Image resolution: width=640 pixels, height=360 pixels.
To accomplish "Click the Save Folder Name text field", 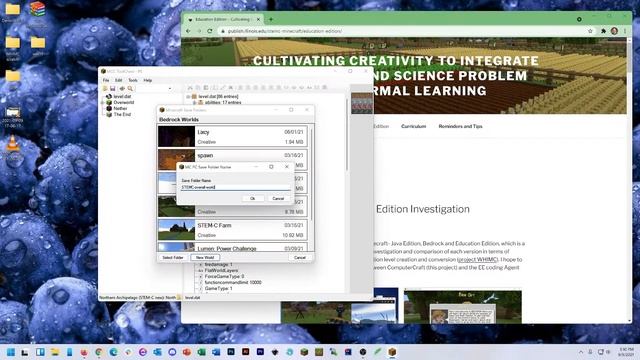I will 236,187.
